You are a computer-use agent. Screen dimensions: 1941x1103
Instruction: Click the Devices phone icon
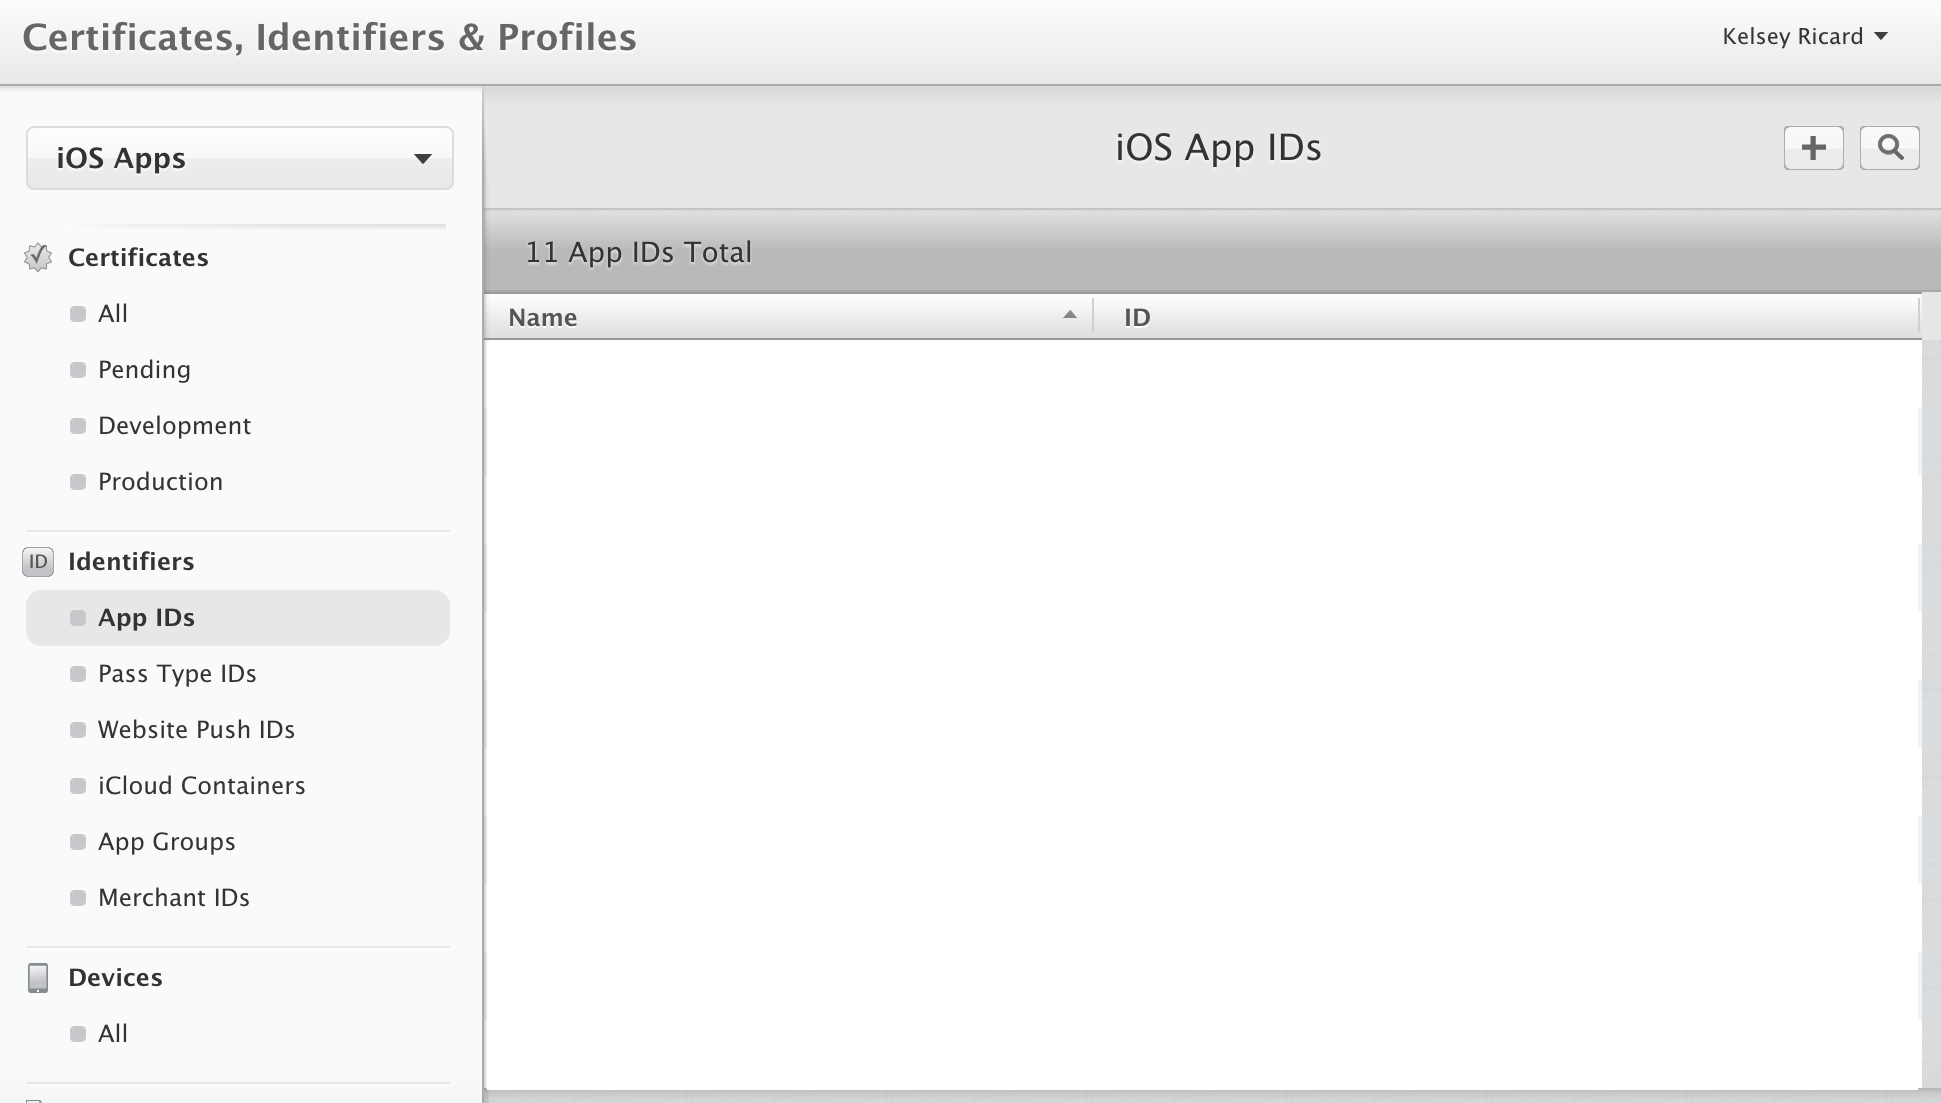(38, 978)
